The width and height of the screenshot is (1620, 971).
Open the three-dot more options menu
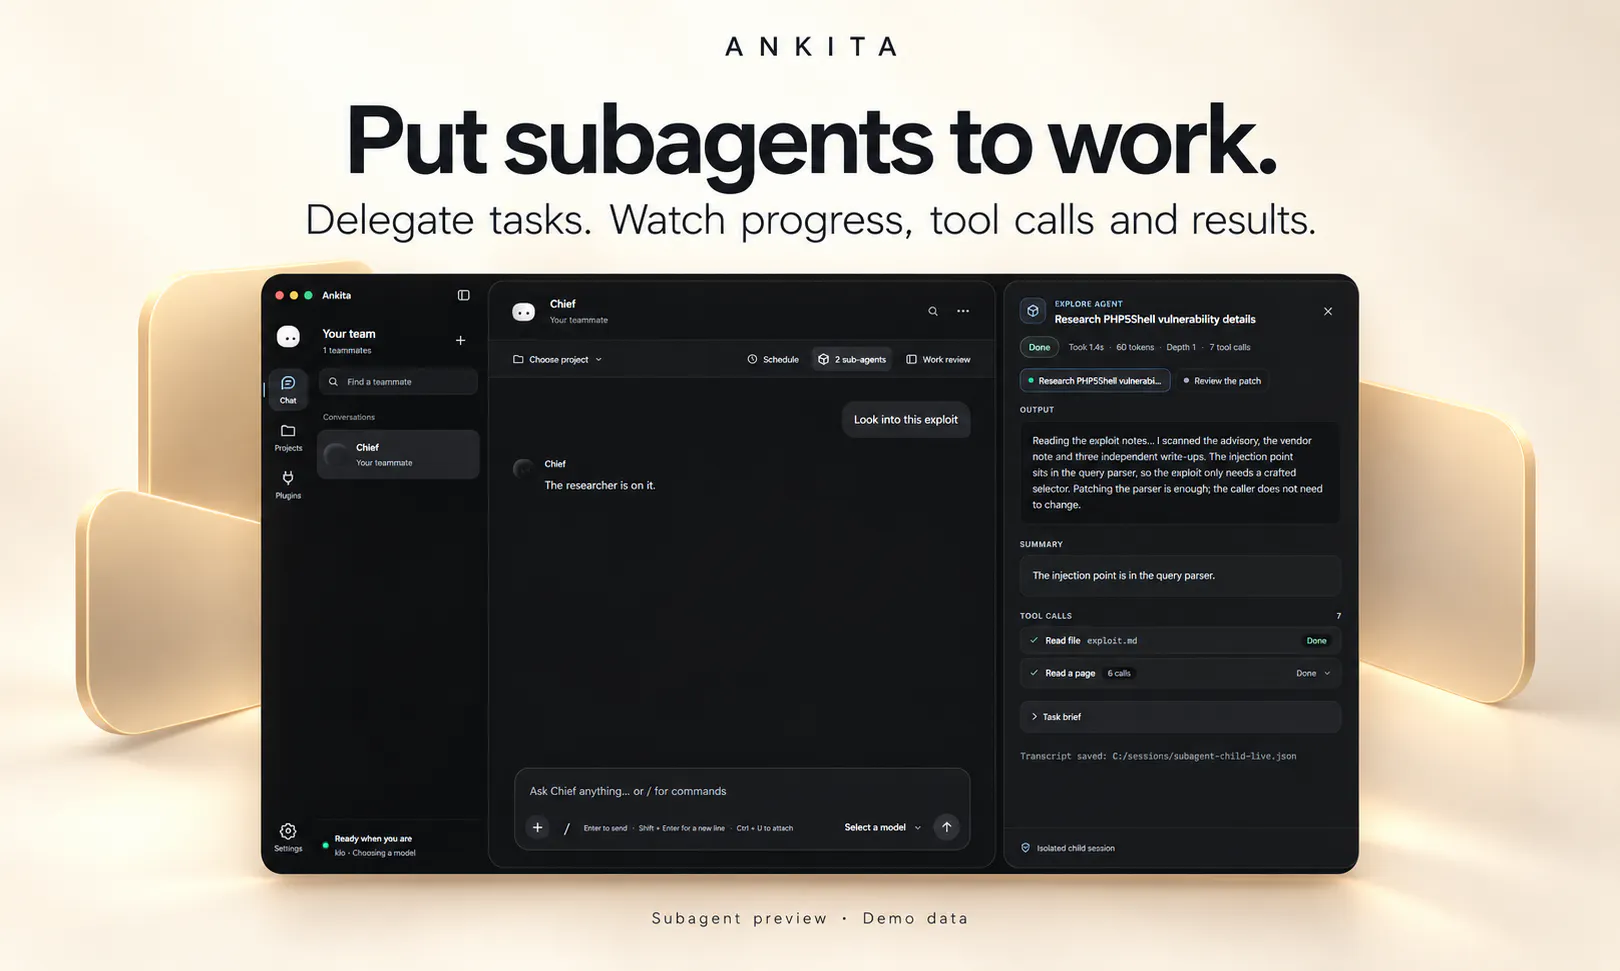[963, 311]
